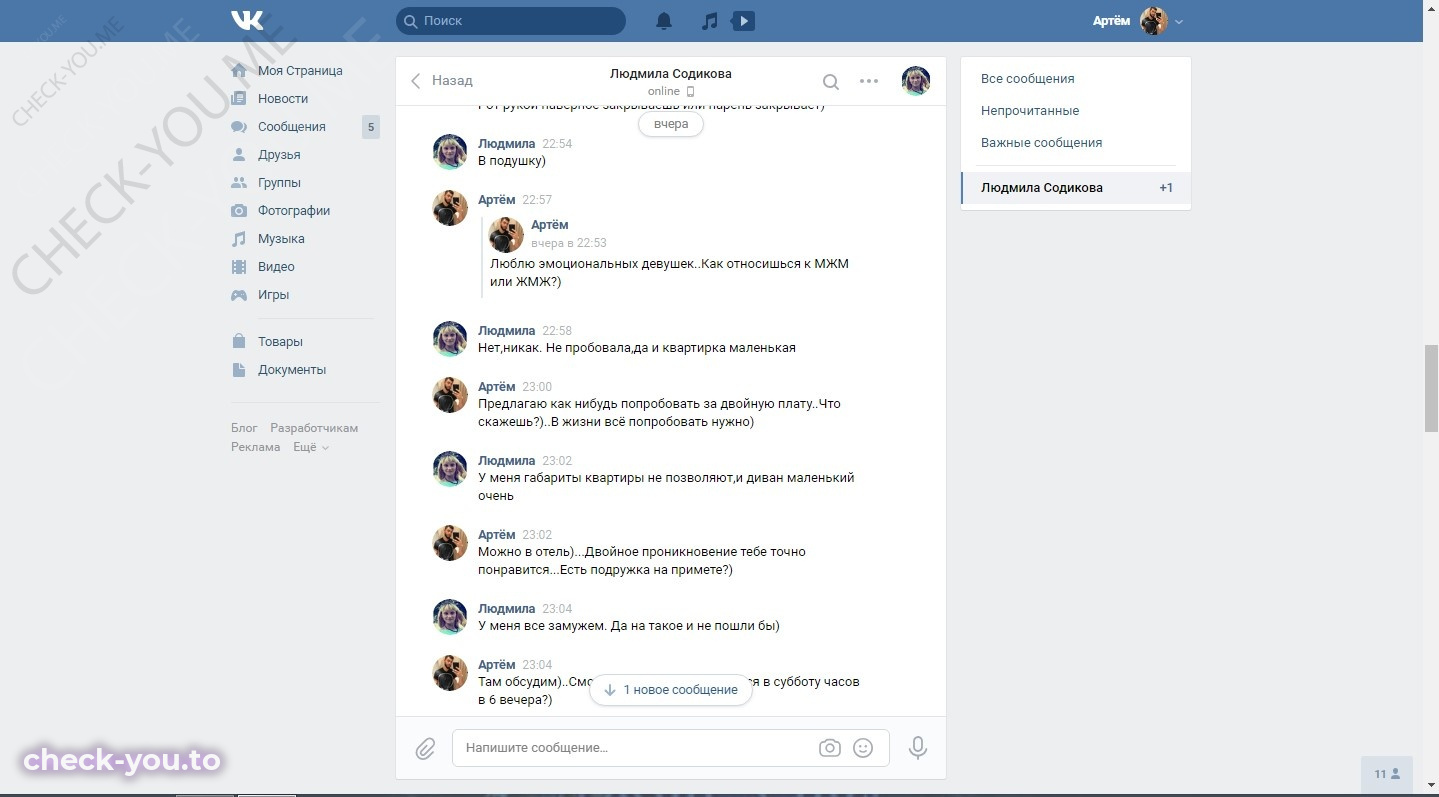Image resolution: width=1439 pixels, height=797 pixels.
Task: Click the video play icon in header
Action: (x=743, y=20)
